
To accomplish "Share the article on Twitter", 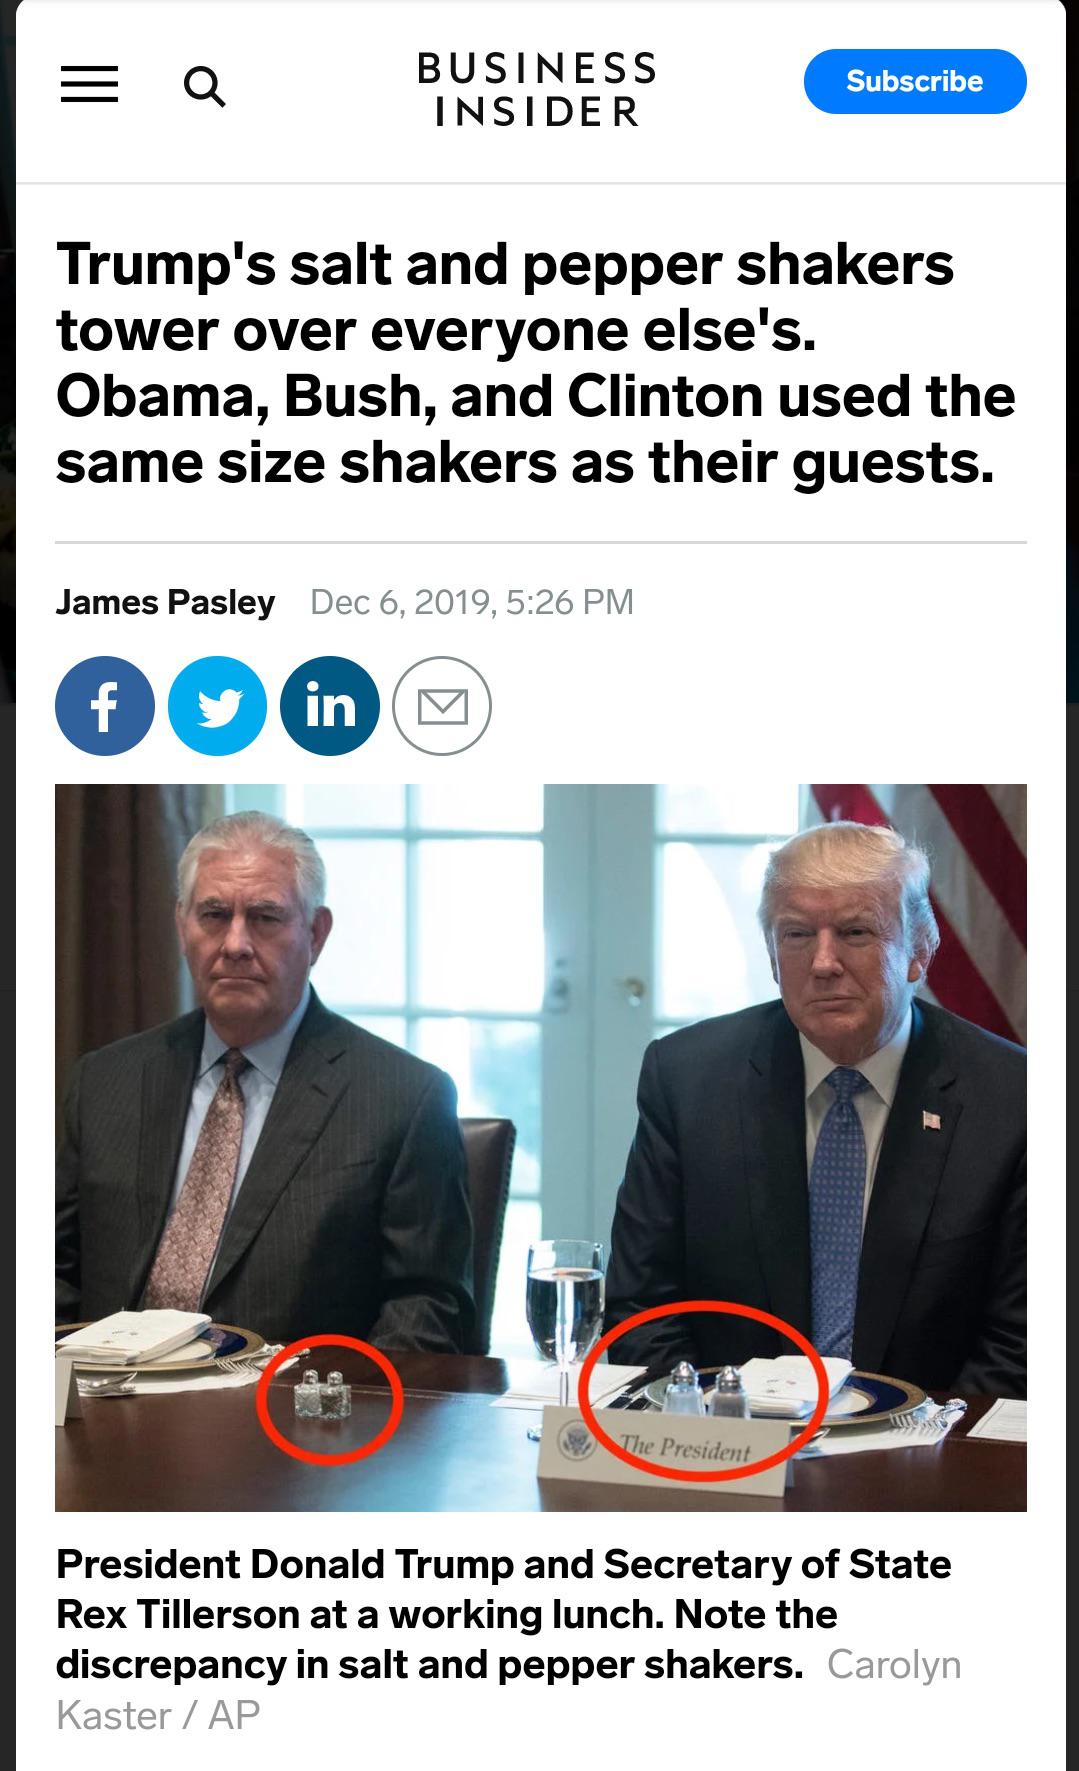I will pos(218,706).
